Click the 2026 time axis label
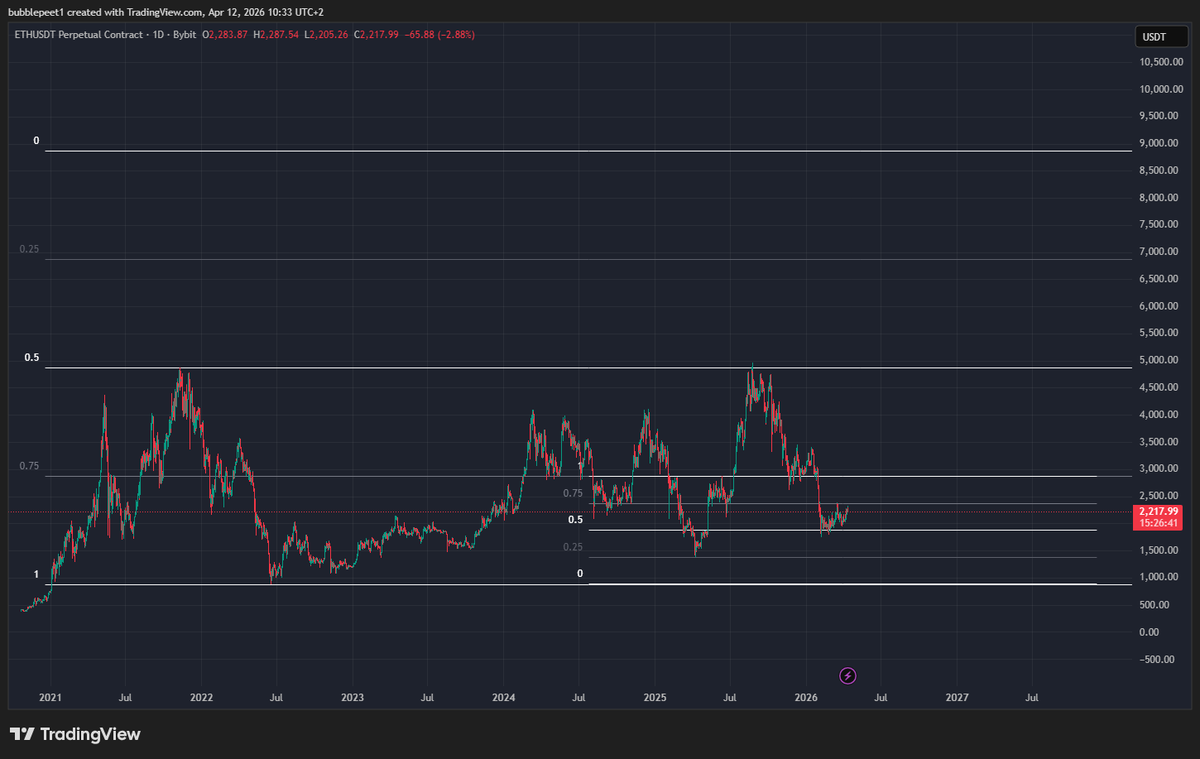 806,697
